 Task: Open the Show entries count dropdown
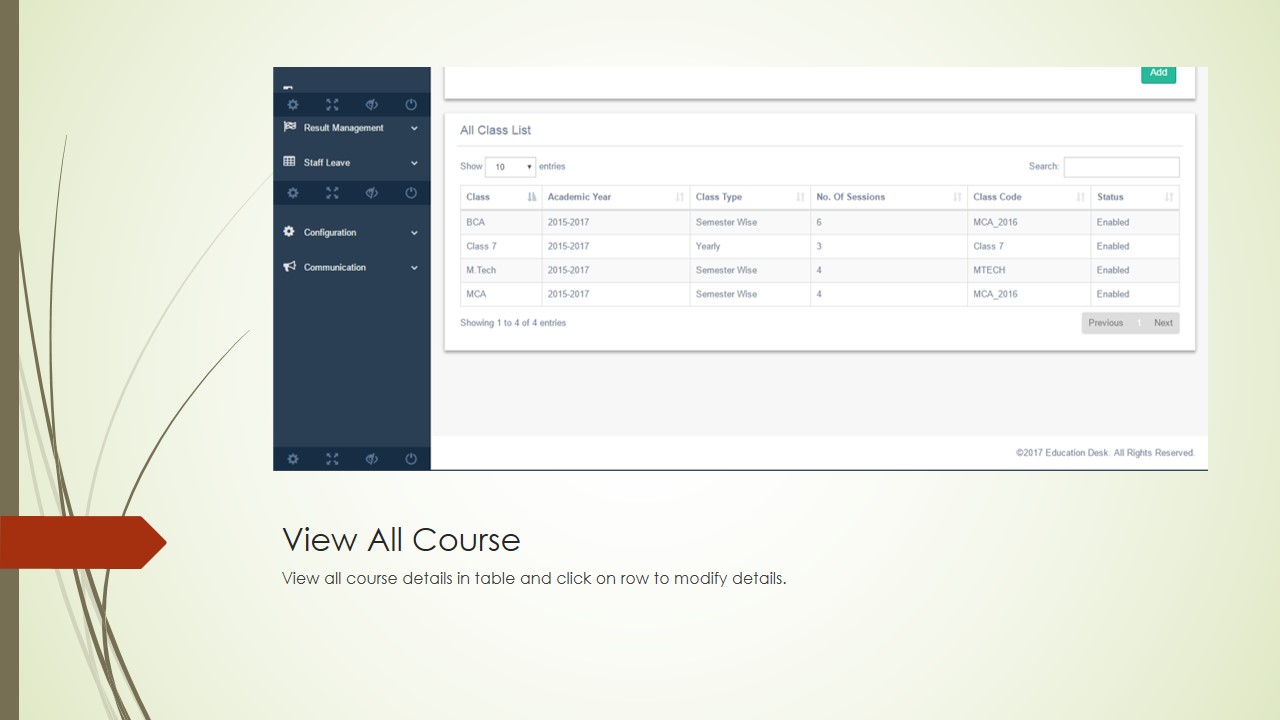click(510, 167)
